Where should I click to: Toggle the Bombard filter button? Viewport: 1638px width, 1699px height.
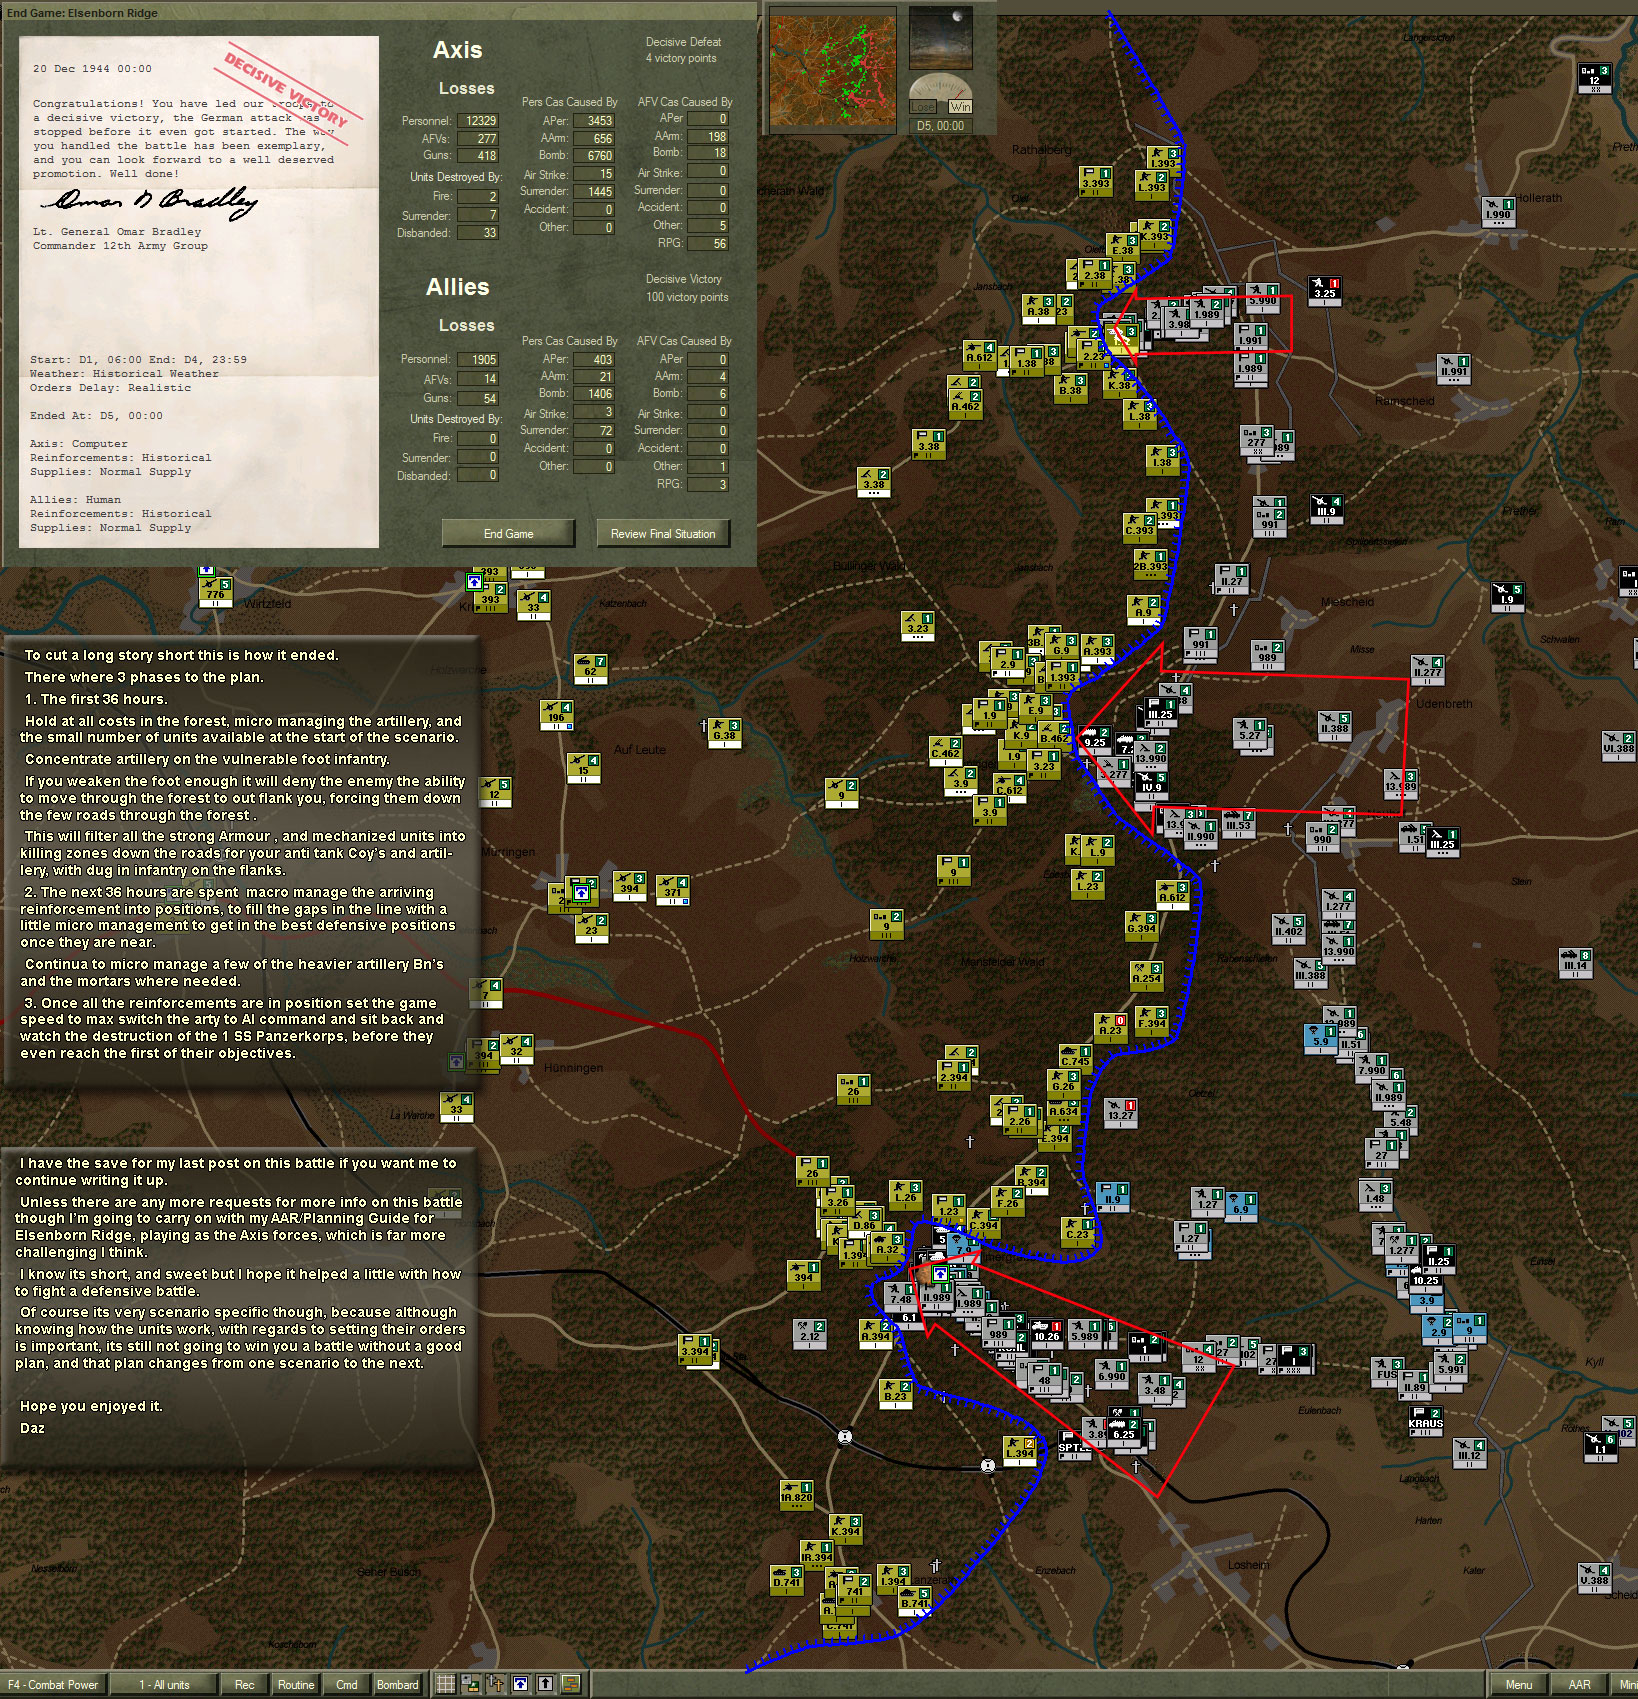398,1685
